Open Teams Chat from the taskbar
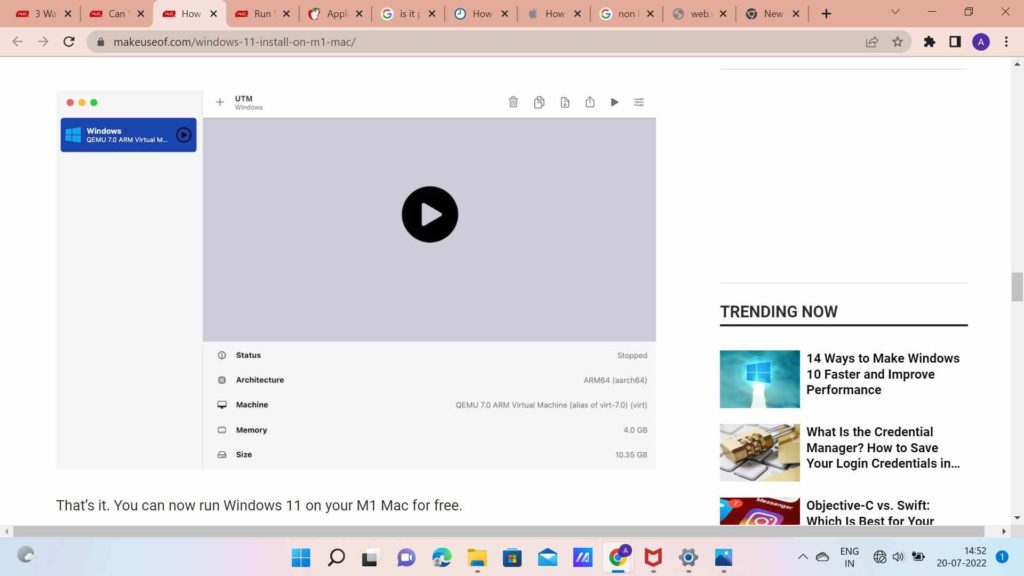 click(406, 557)
